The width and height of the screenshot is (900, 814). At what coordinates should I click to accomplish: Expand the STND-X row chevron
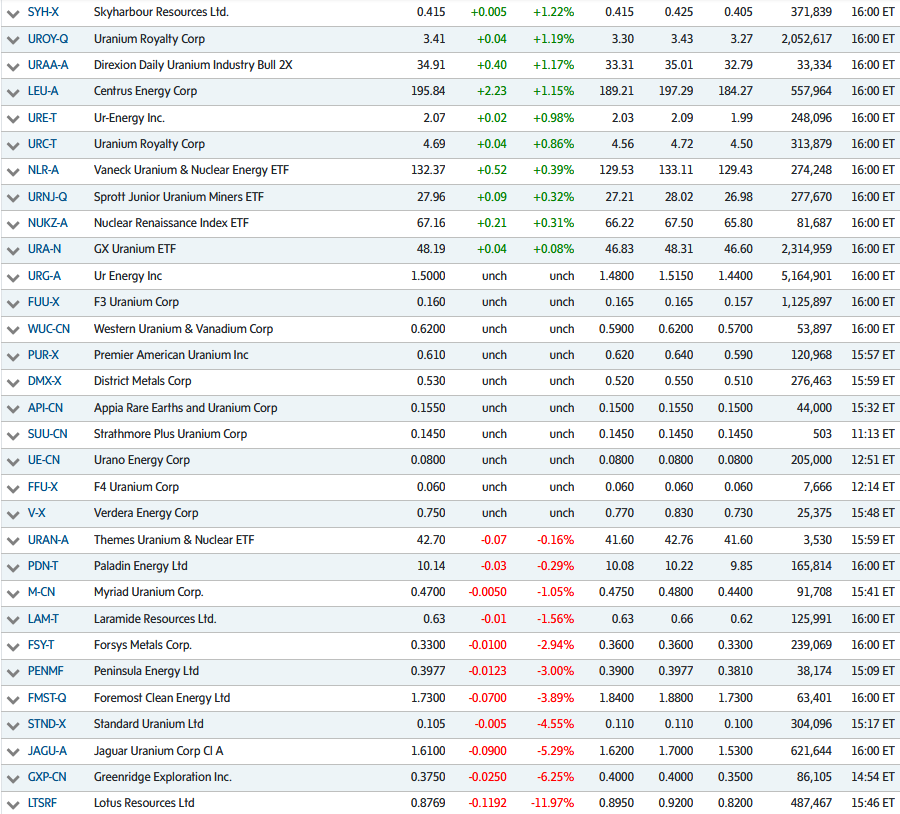pyautogui.click(x=13, y=724)
